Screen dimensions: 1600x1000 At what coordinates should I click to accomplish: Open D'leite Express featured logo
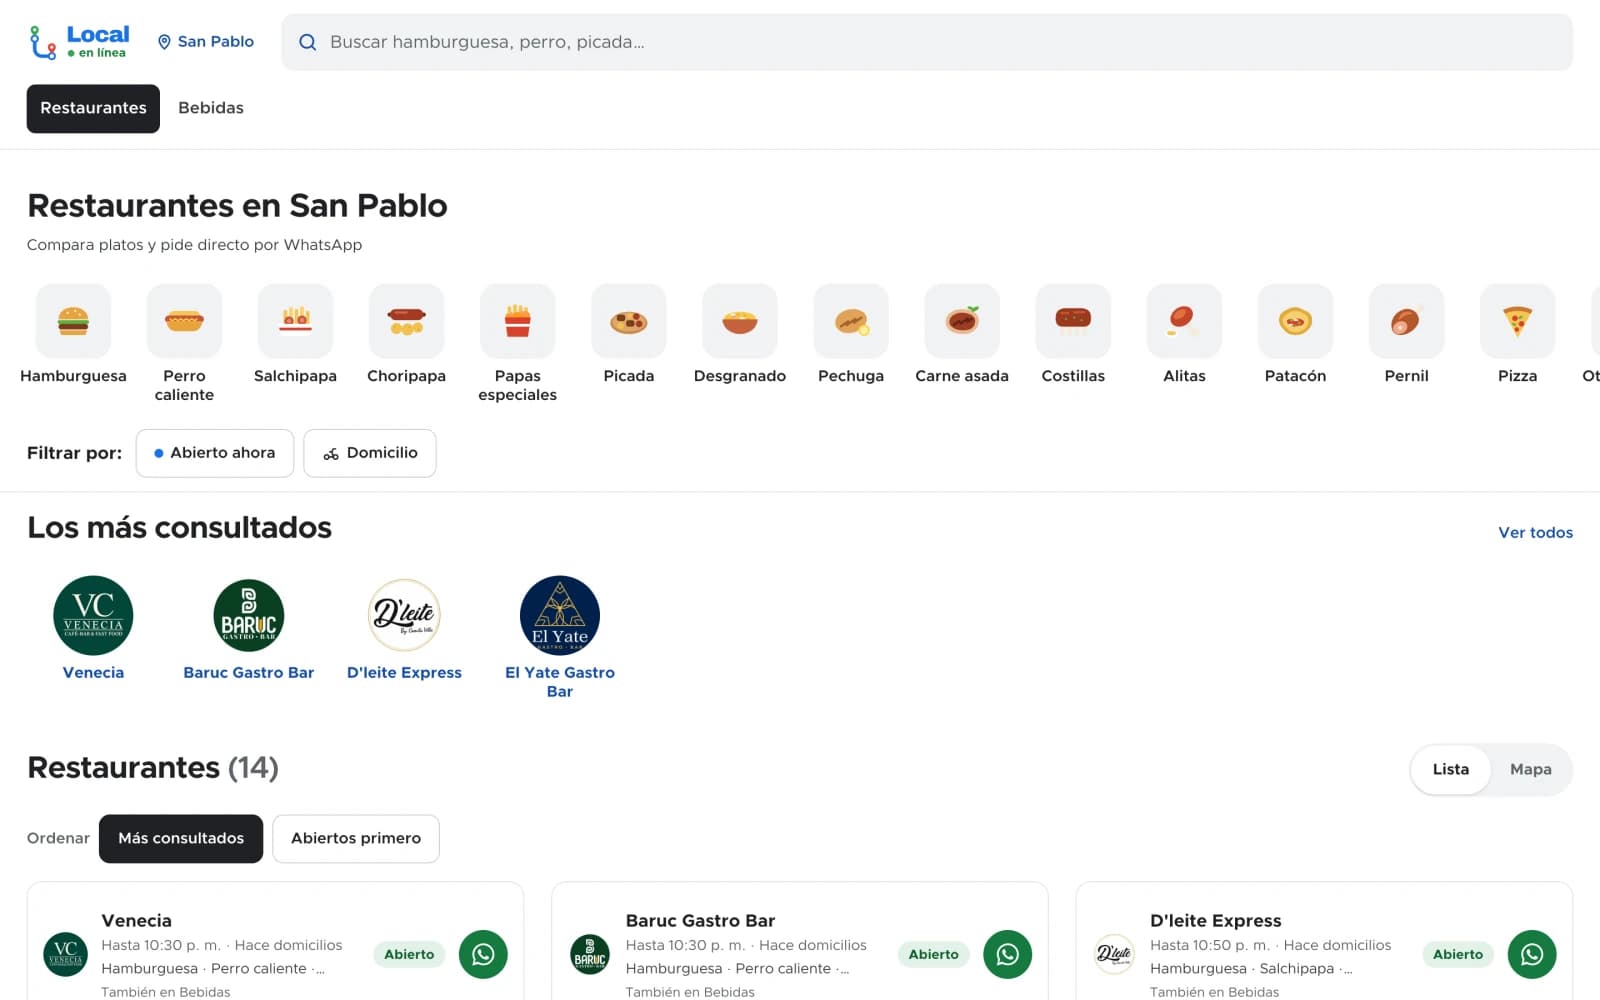point(405,616)
